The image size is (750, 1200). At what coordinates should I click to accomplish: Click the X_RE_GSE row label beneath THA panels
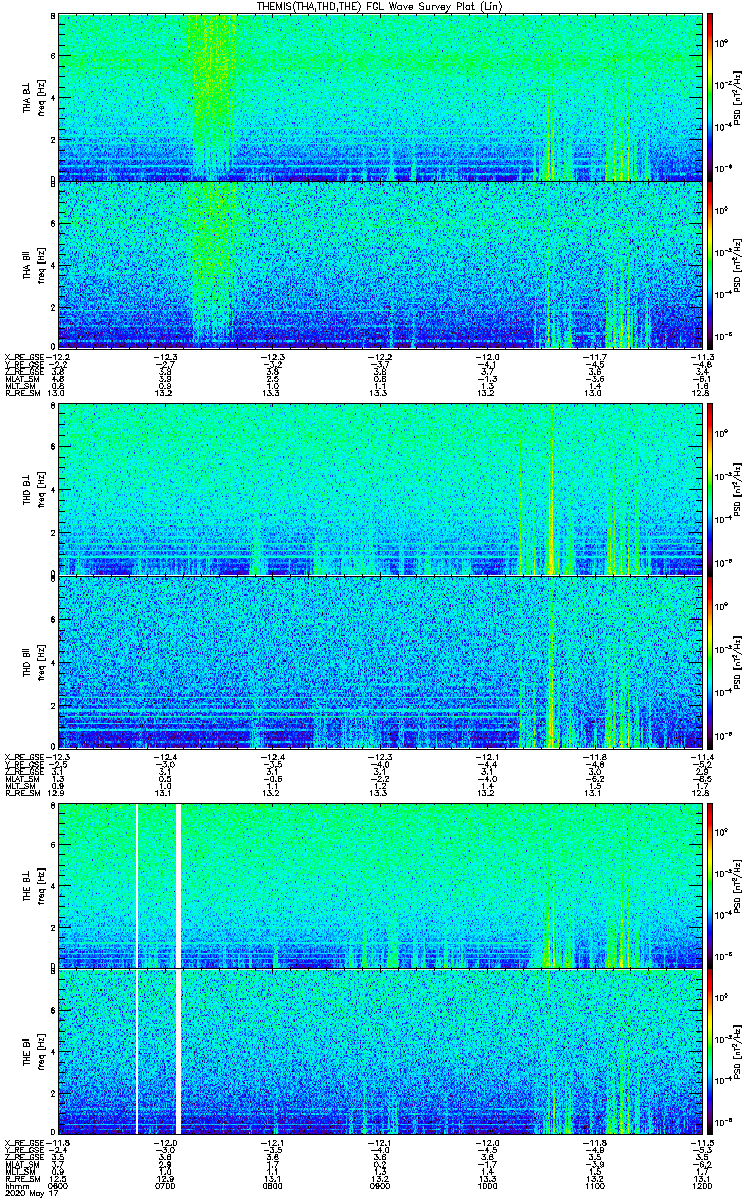pos(22,357)
